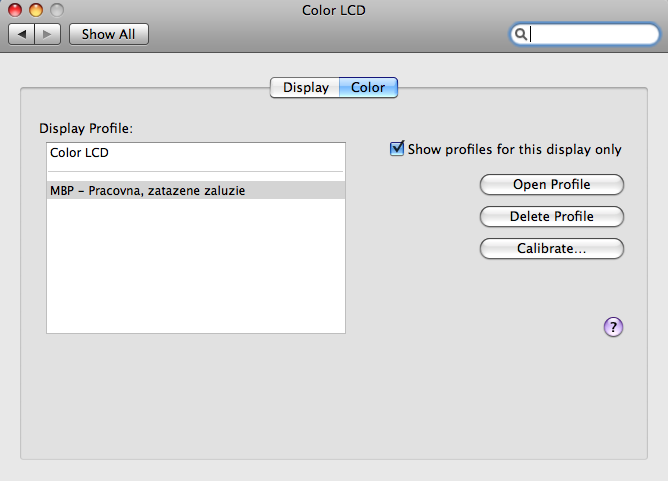This screenshot has width=668, height=481.
Task: Click the Open Profile button
Action: (551, 184)
